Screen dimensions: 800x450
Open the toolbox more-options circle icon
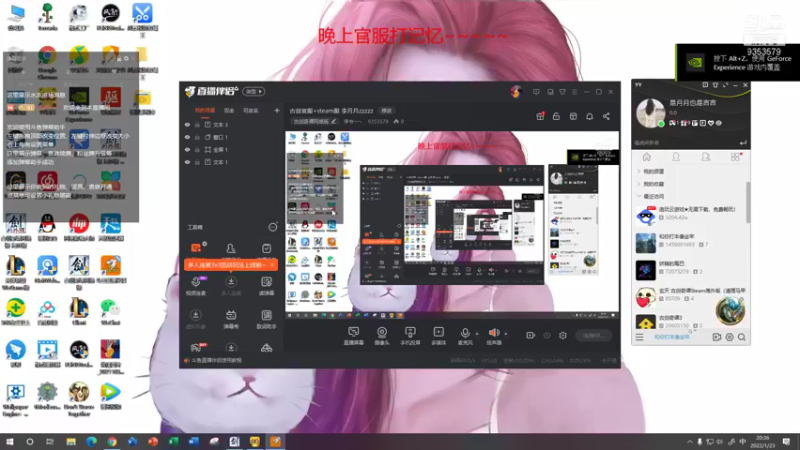pos(272,227)
